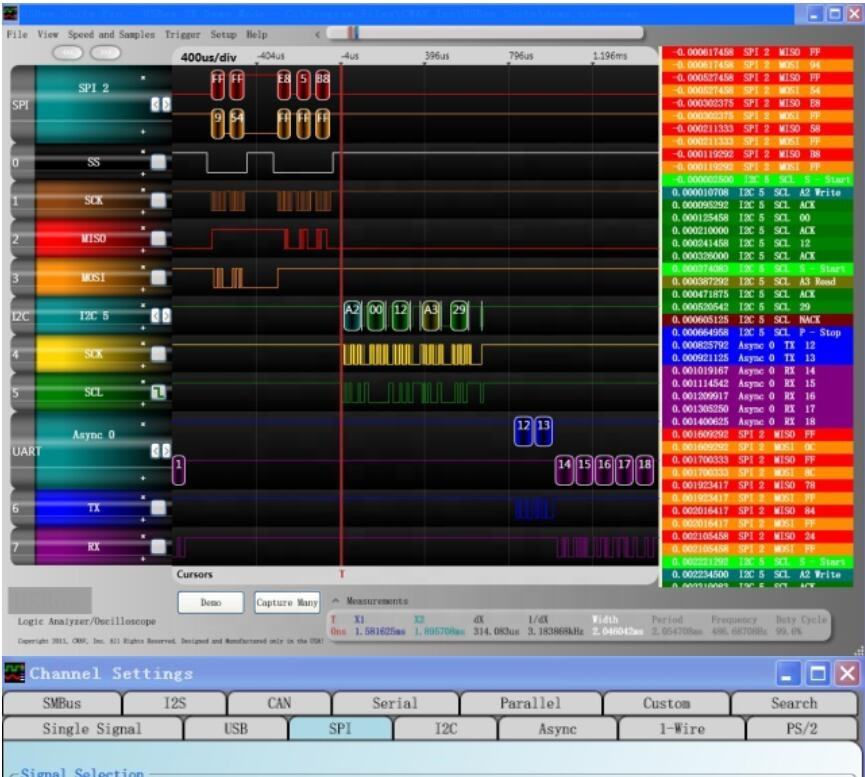Toggle the RX channel trigger box
Screen dimensions: 865x777
[x=157, y=546]
